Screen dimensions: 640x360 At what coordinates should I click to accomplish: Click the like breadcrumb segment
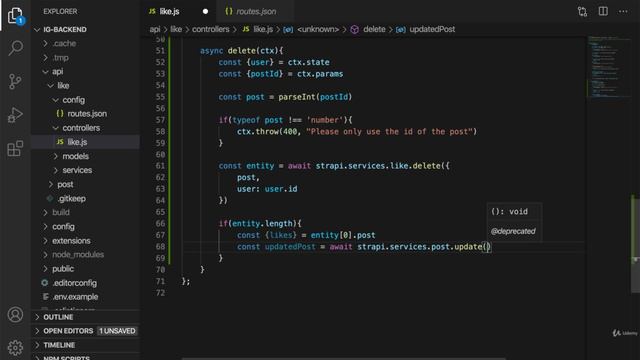pos(176,29)
